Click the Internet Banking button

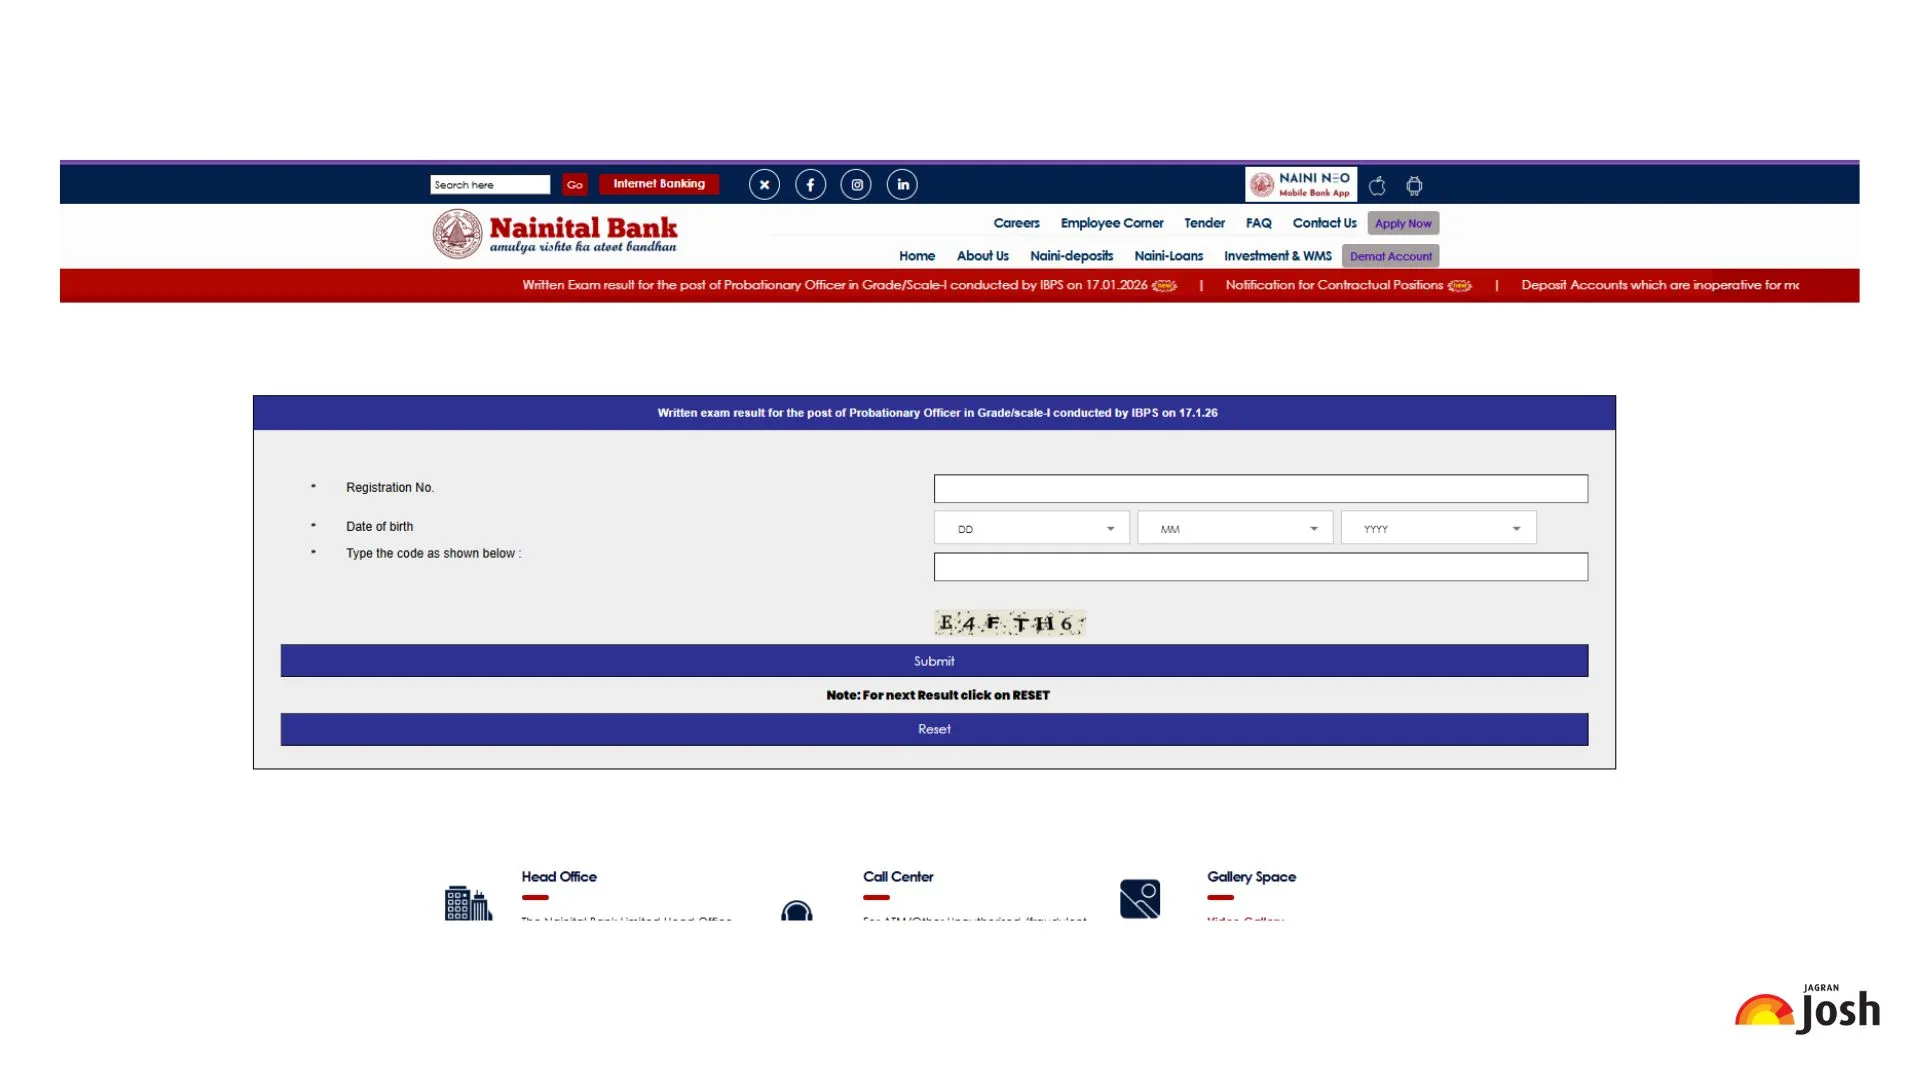(659, 184)
